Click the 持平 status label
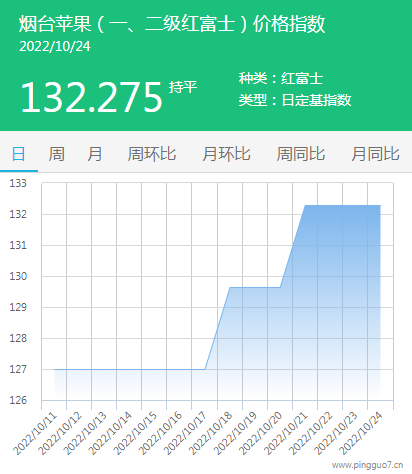This screenshot has width=412, height=474. [183, 87]
